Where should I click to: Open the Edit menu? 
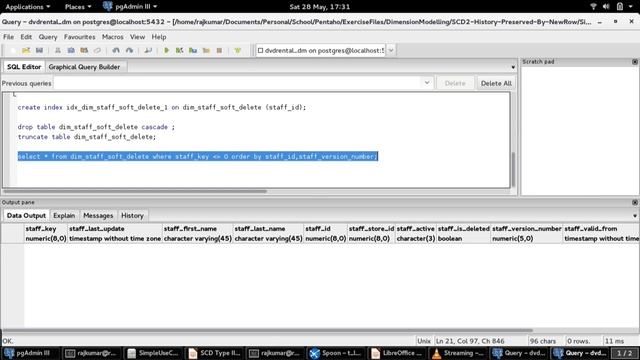click(26, 37)
